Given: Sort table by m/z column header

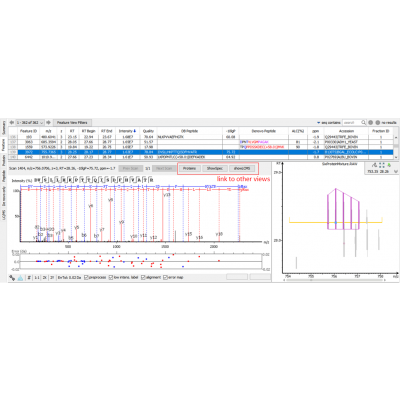Looking at the screenshot, I should click(x=48, y=131).
